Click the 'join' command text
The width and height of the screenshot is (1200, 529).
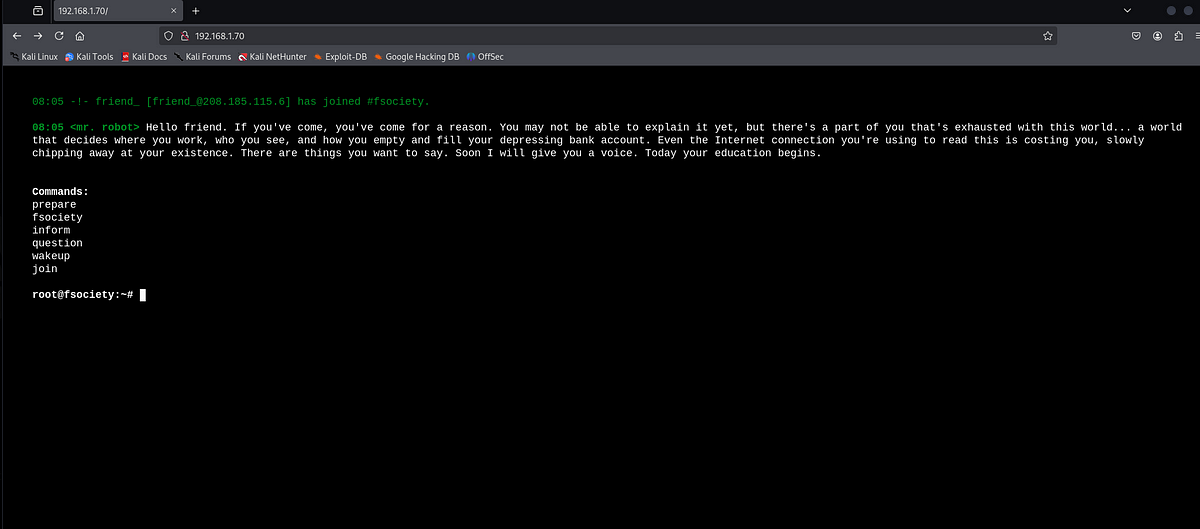(x=45, y=269)
